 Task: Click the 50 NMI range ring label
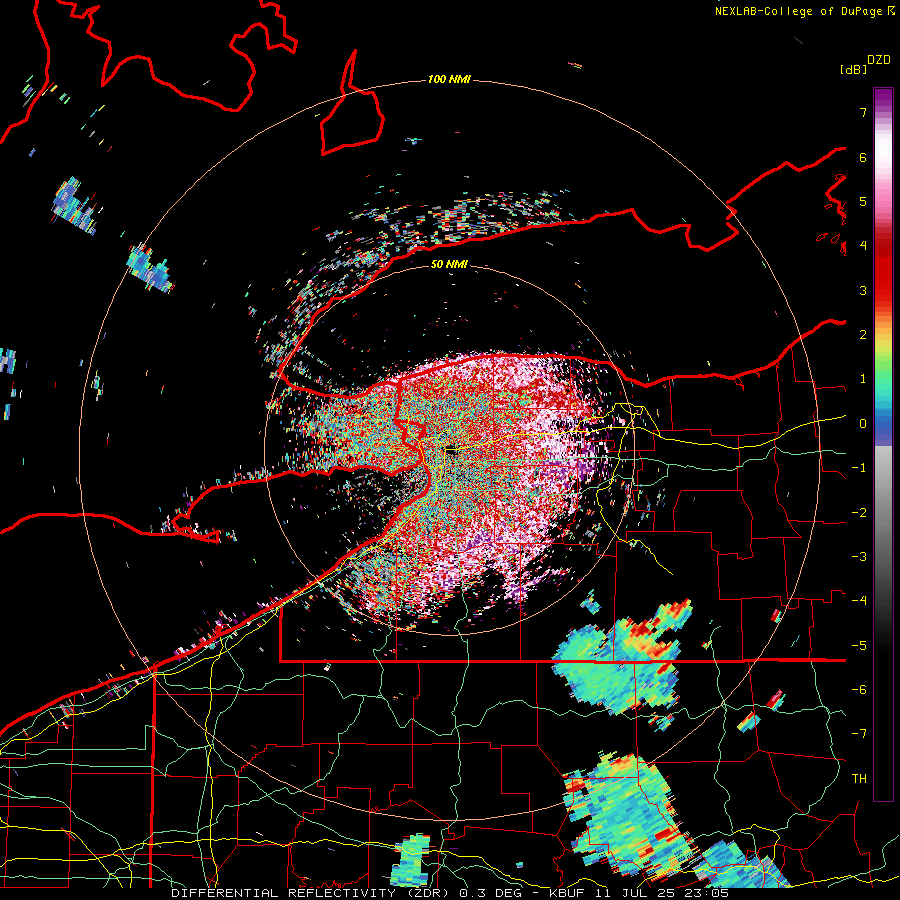(449, 265)
